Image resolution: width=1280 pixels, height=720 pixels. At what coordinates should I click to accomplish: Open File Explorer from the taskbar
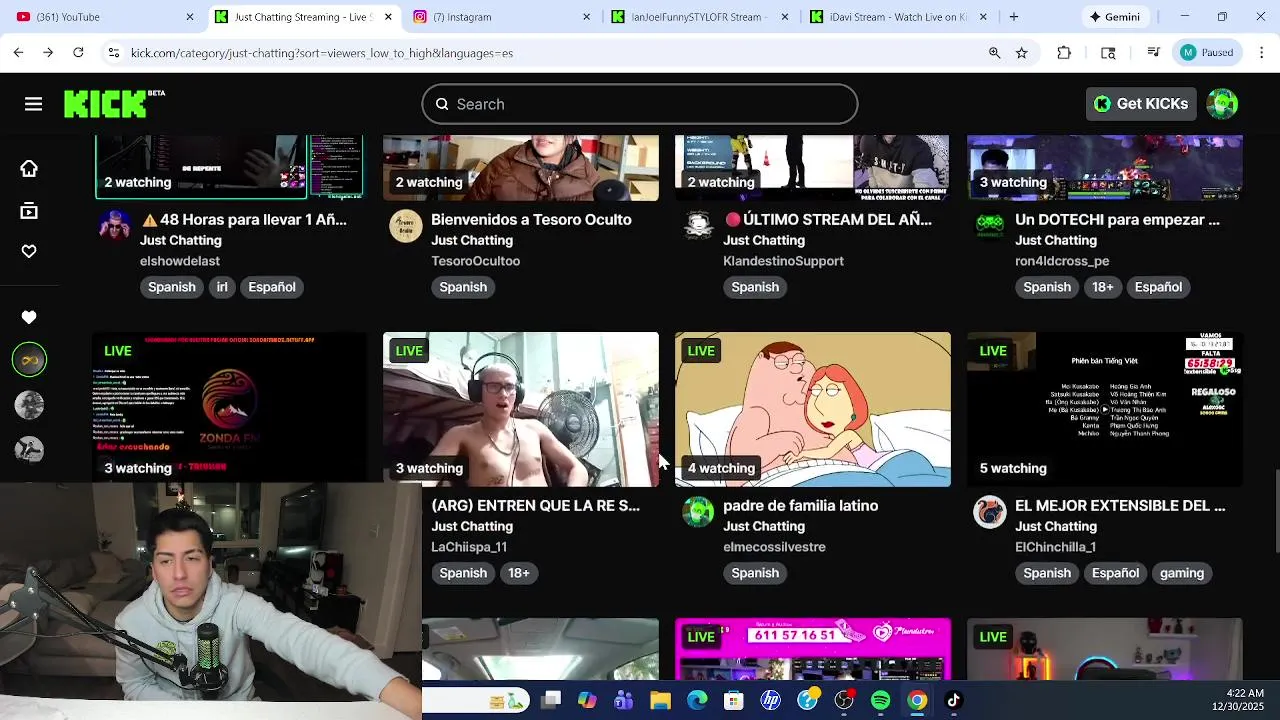point(660,700)
